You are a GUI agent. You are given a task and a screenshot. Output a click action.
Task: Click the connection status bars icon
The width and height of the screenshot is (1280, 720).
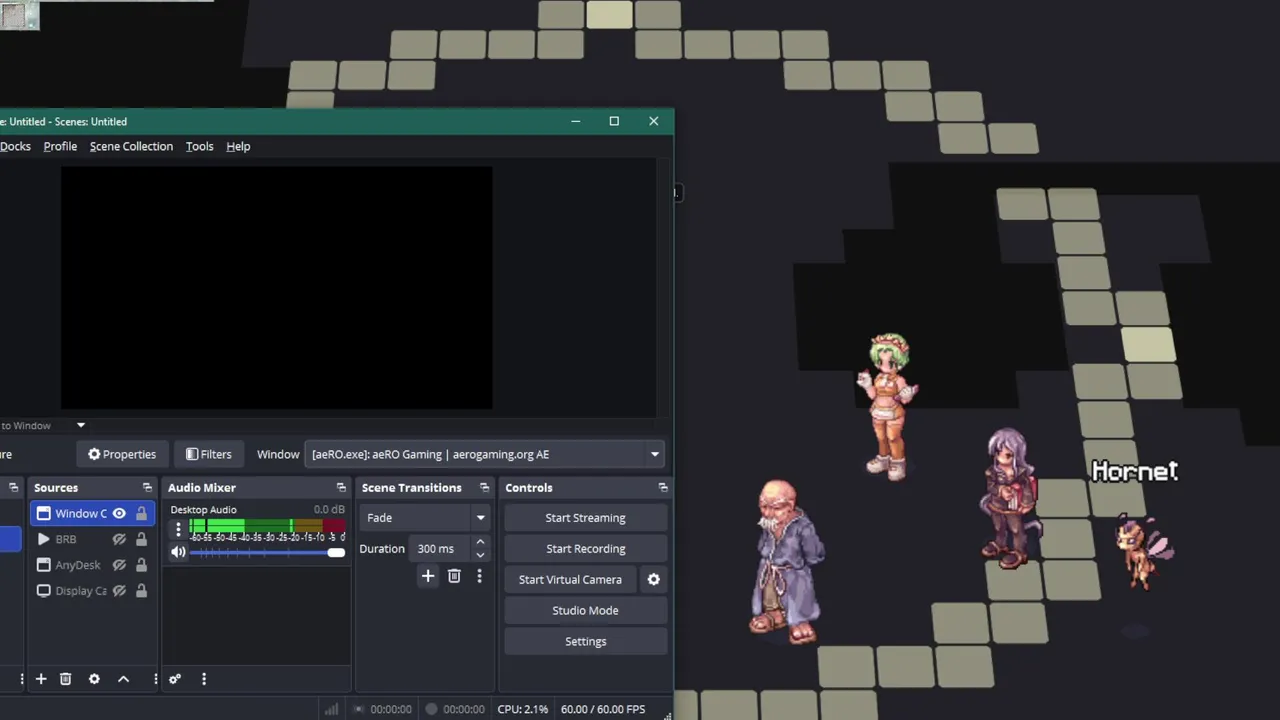(331, 709)
